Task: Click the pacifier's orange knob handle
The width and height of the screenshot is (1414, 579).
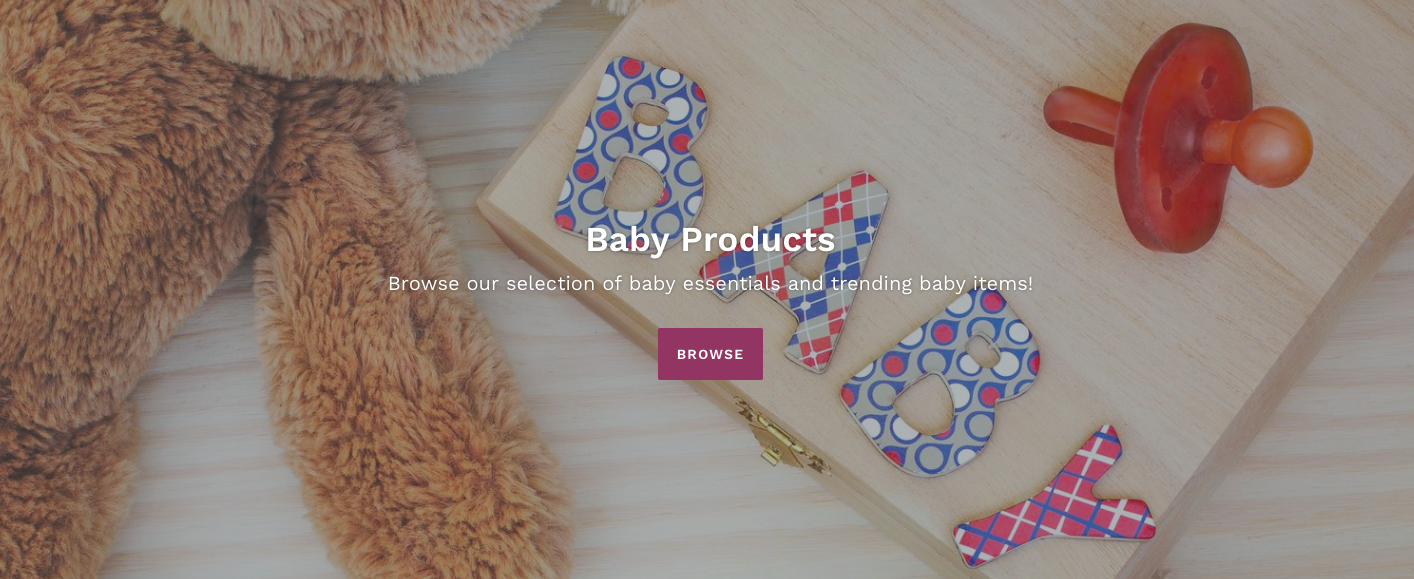Action: click(x=1260, y=146)
